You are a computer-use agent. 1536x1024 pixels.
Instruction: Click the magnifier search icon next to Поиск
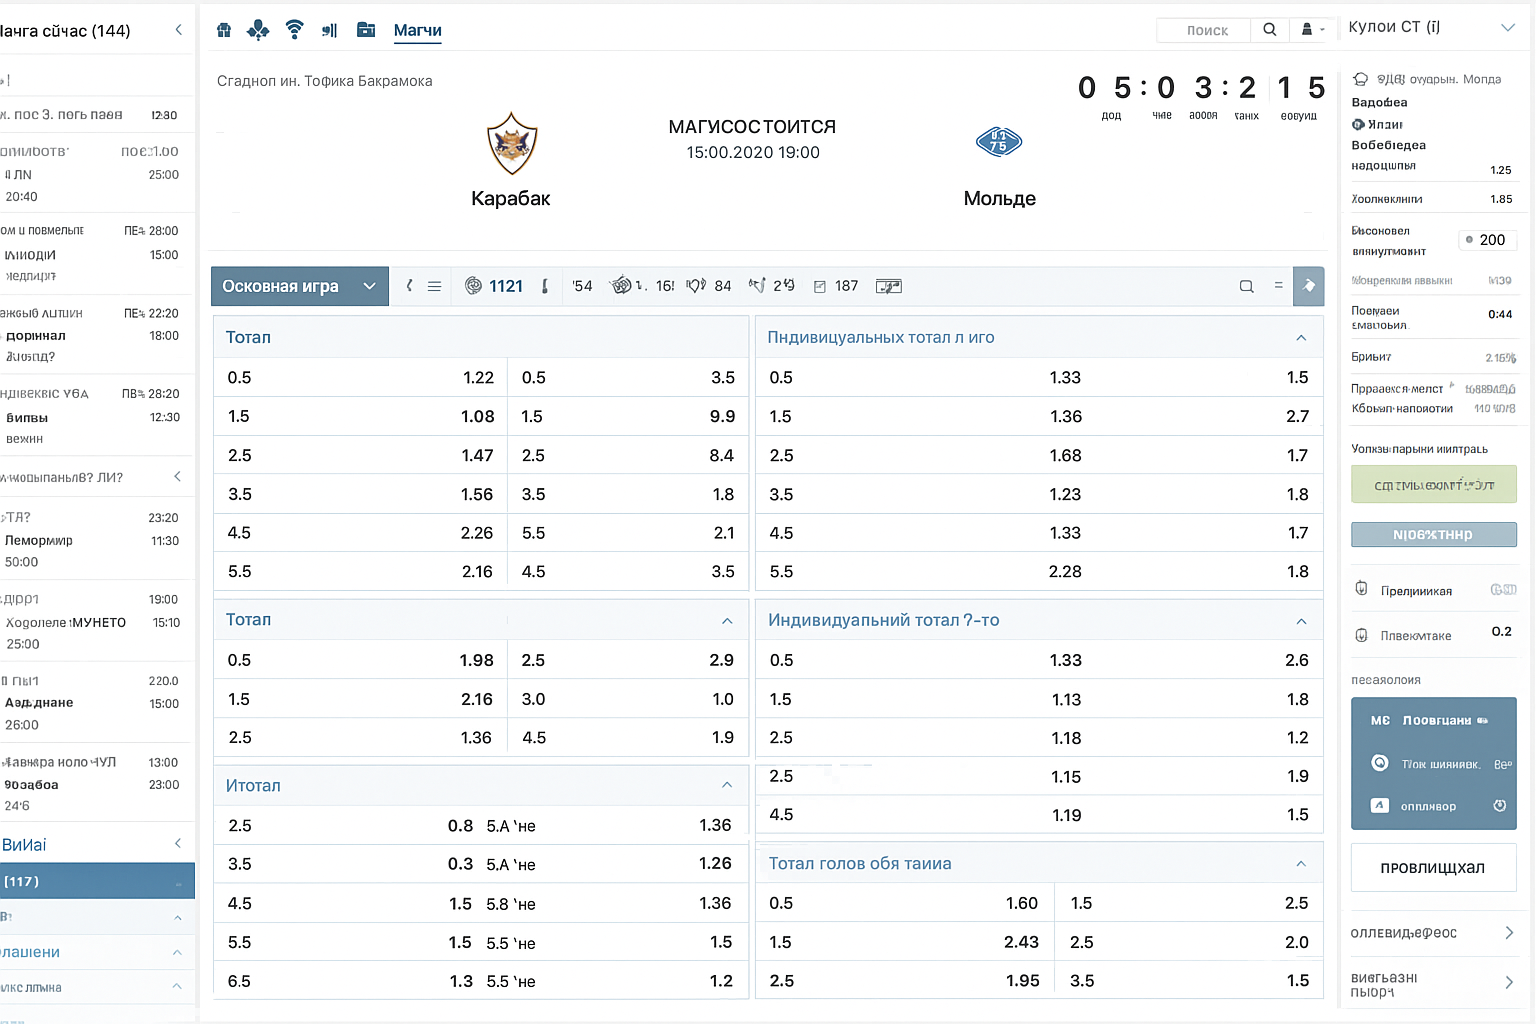click(x=1269, y=30)
